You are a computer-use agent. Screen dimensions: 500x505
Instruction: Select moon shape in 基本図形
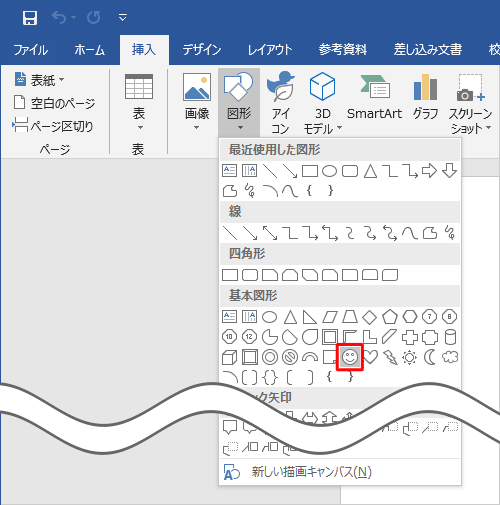[x=430, y=357]
